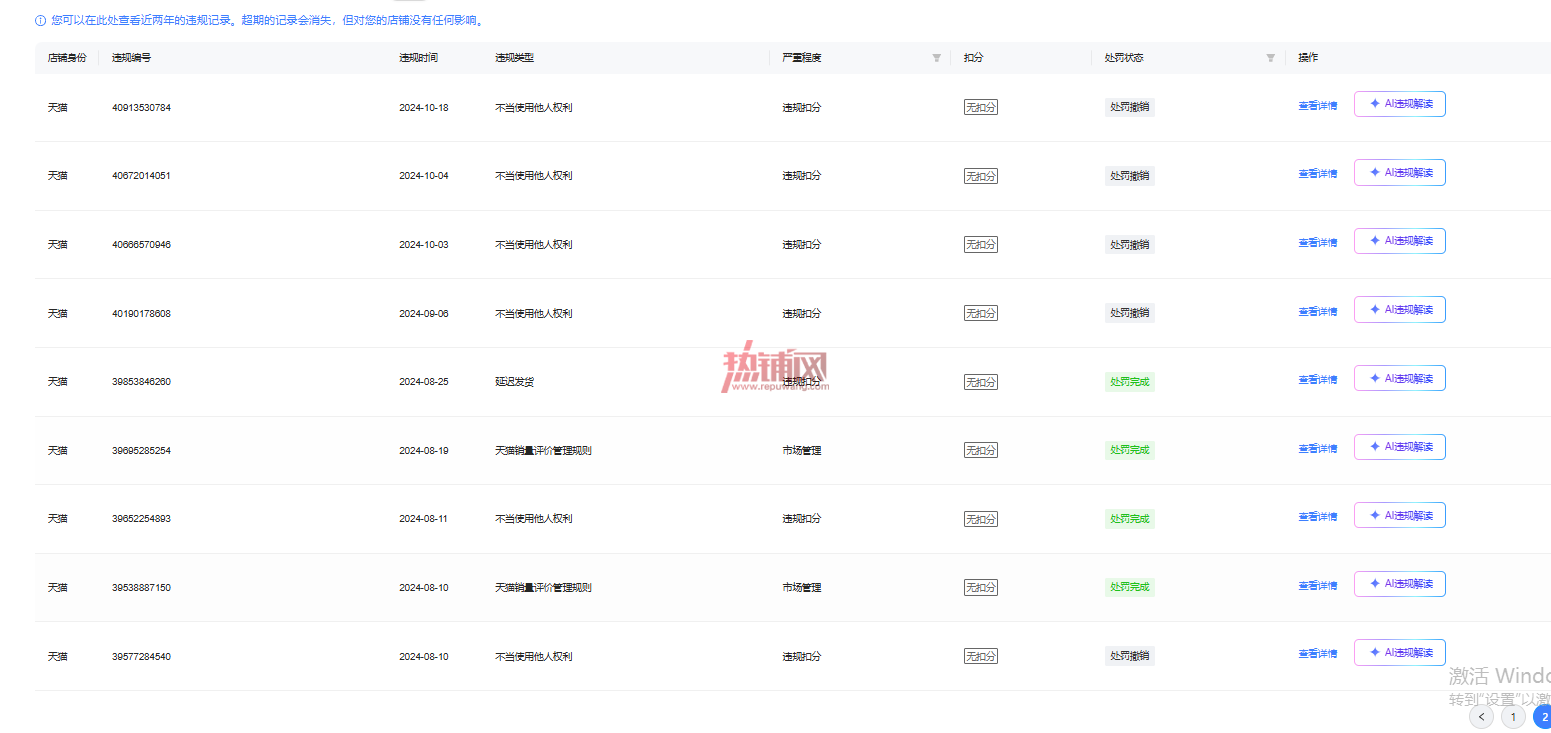Click filter icon in 处罚状态 column header
This screenshot has width=1551, height=733.
(1270, 58)
